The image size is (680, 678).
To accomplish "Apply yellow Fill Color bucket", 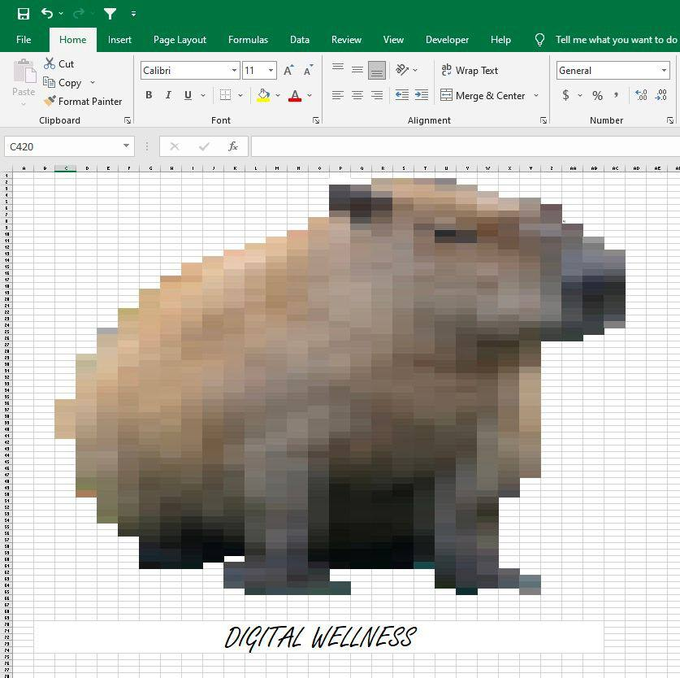I will click(263, 95).
